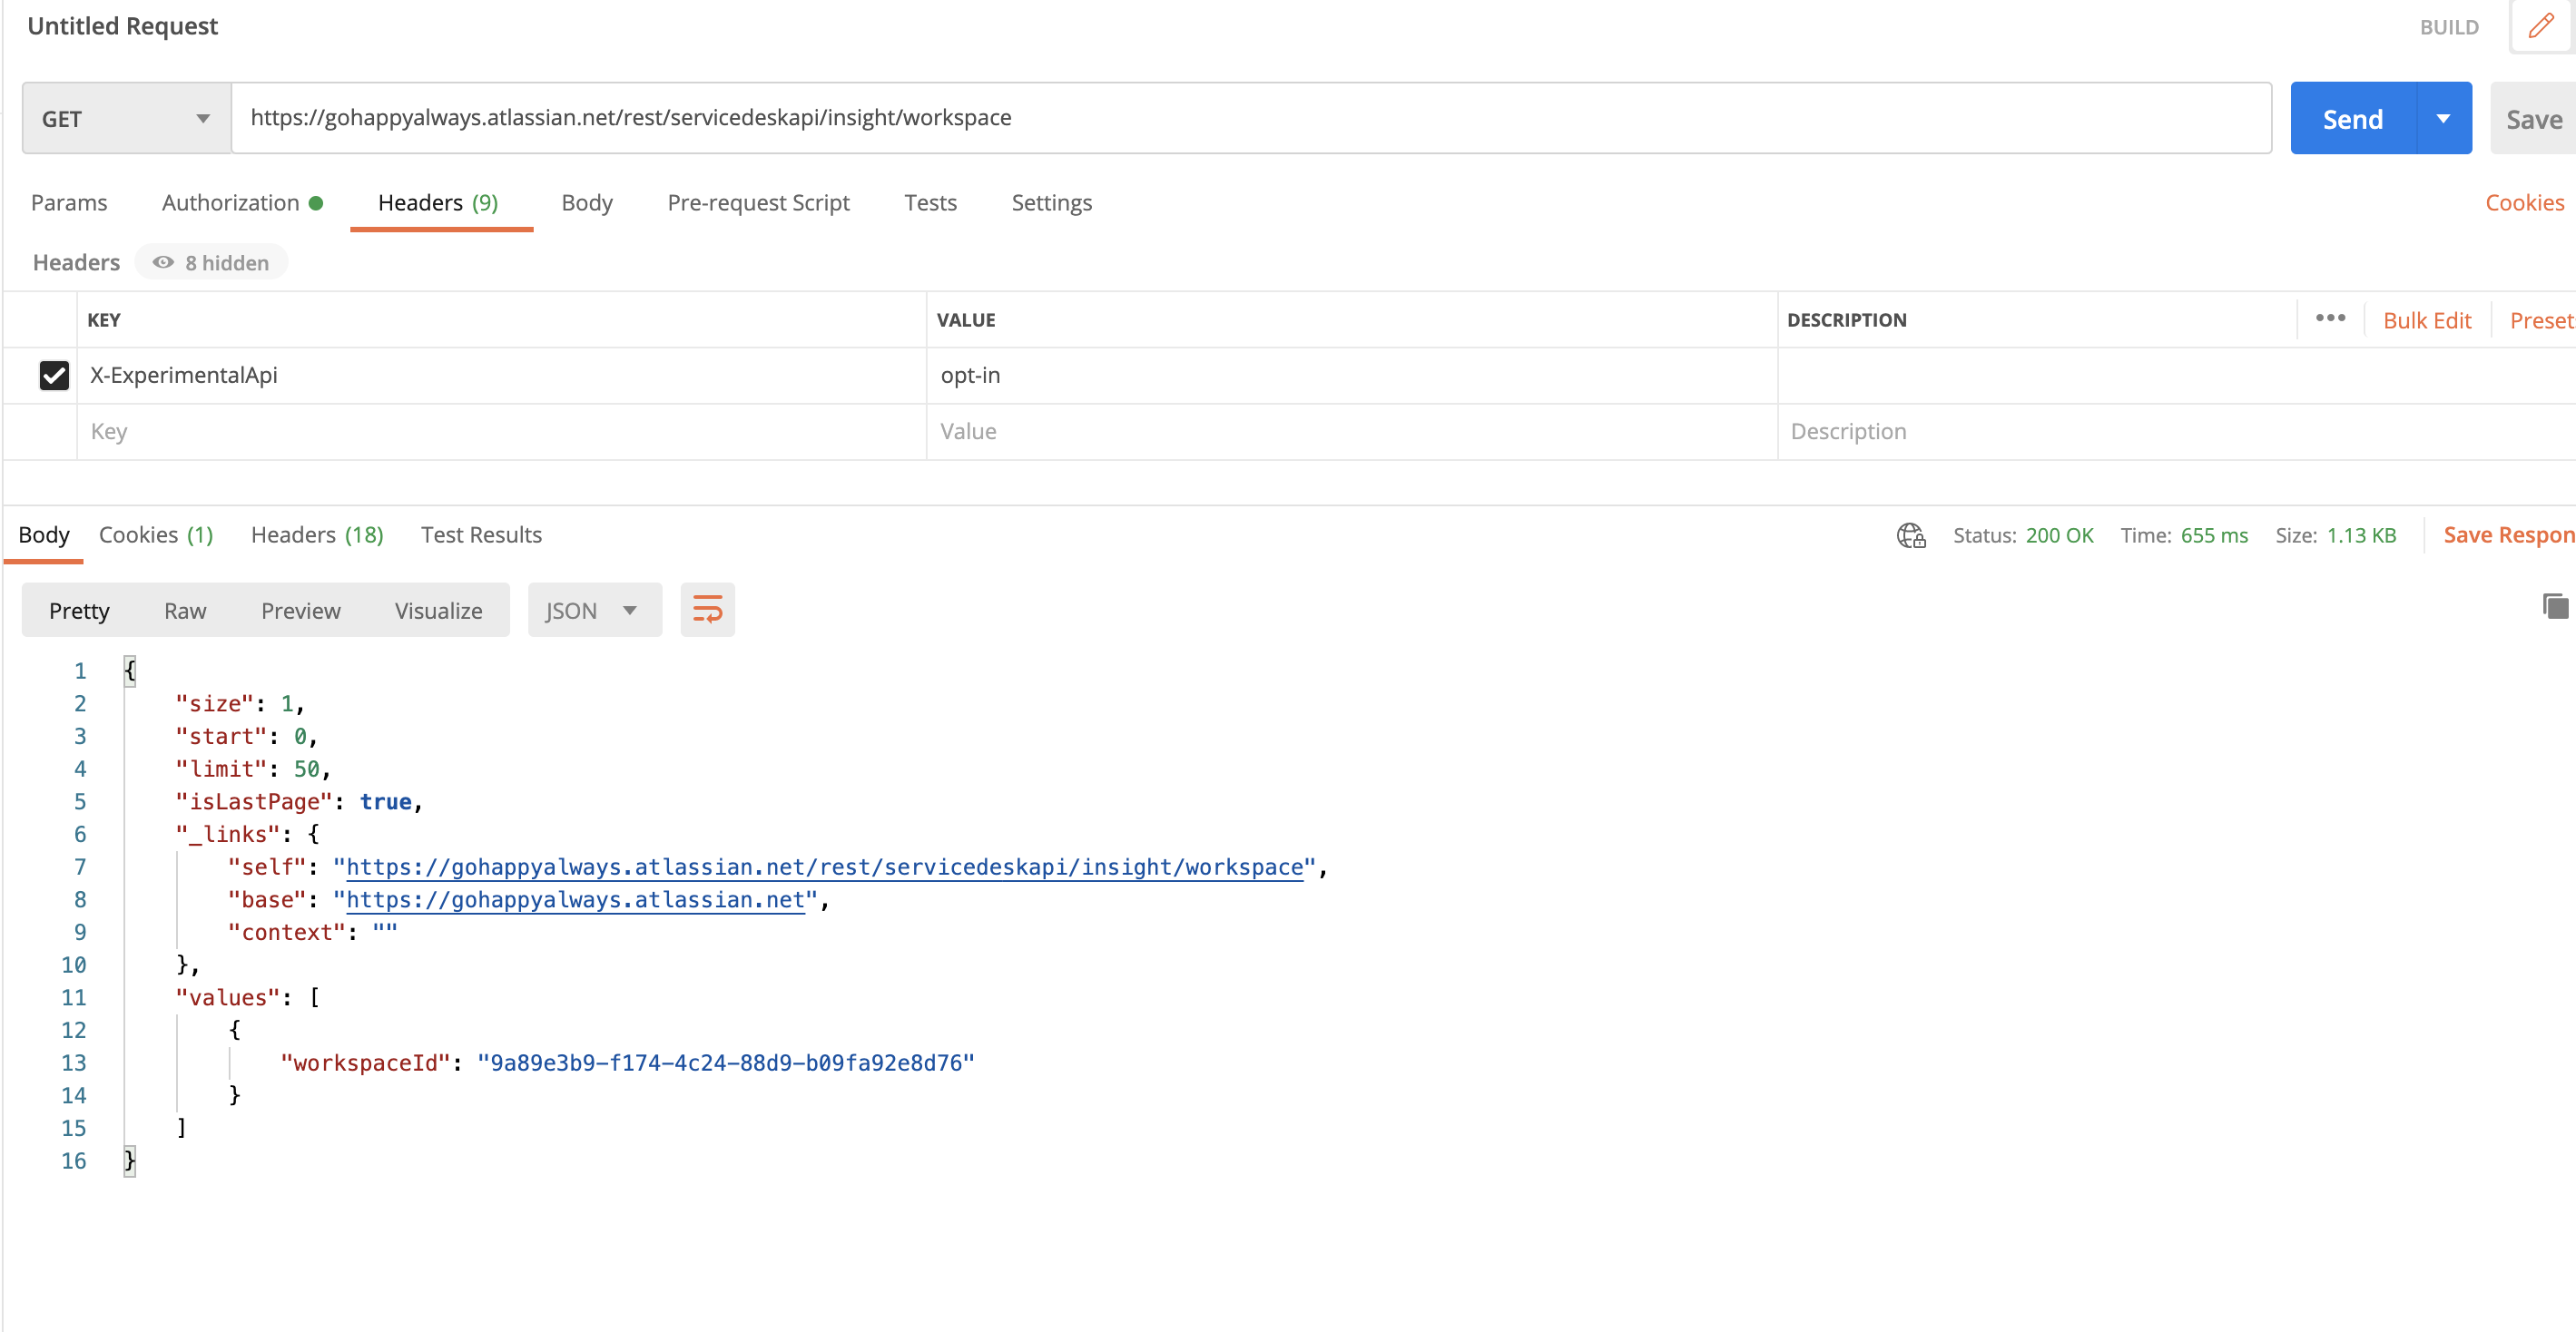Open the Pre-request Script tab
The image size is (2576, 1332).
[757, 202]
